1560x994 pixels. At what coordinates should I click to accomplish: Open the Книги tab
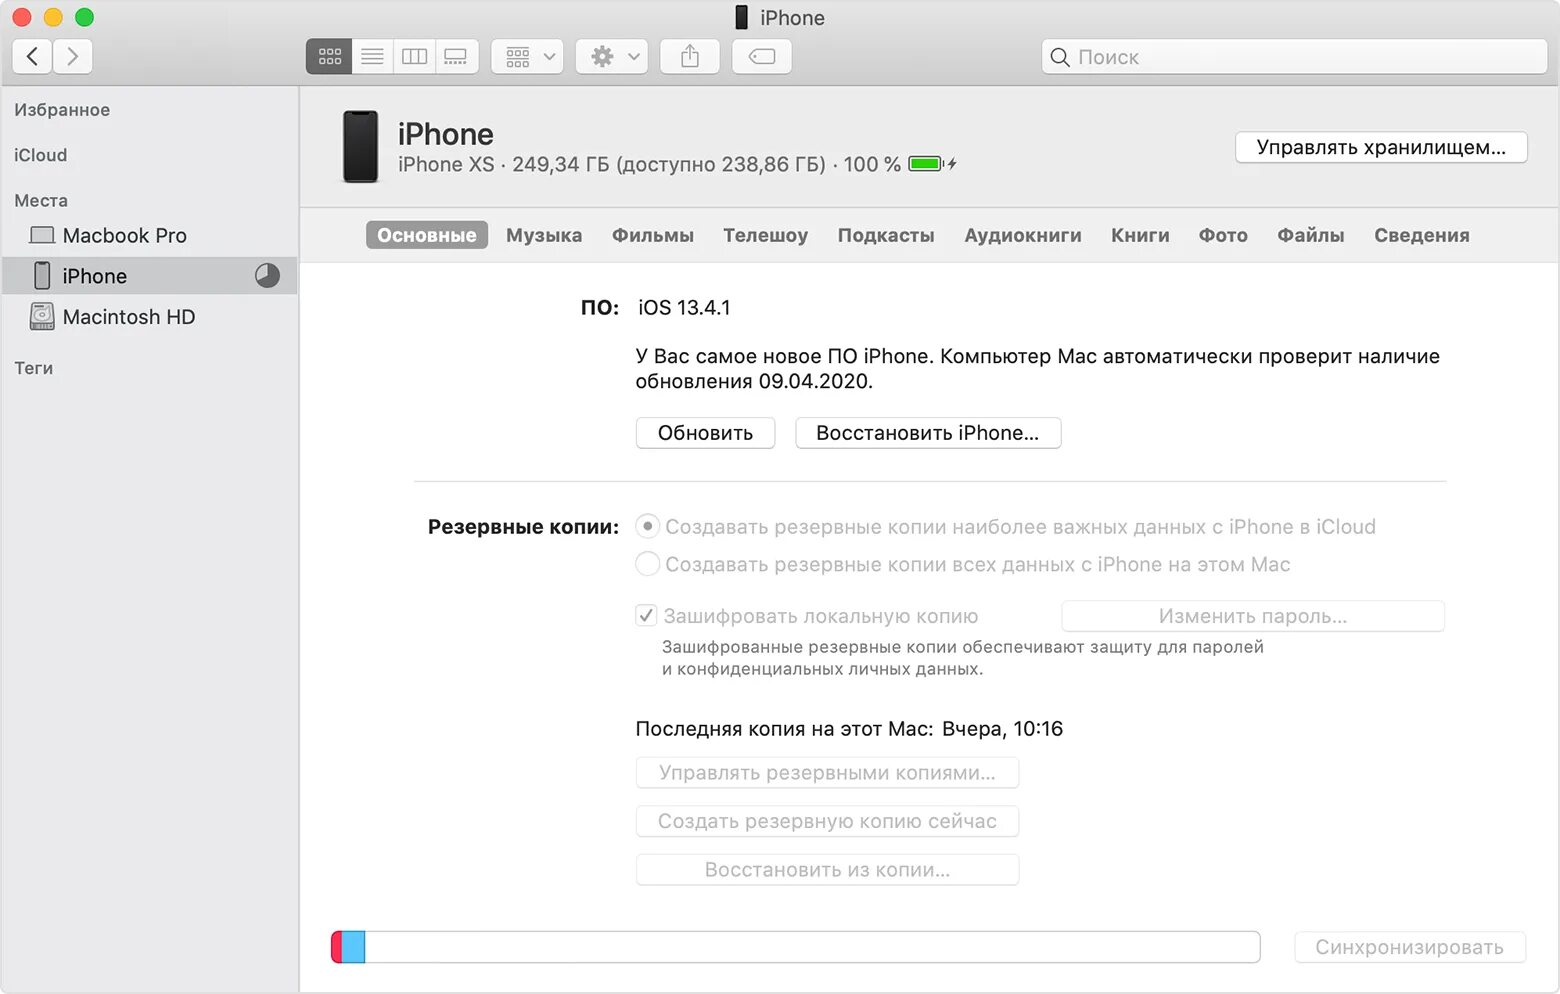(1140, 235)
